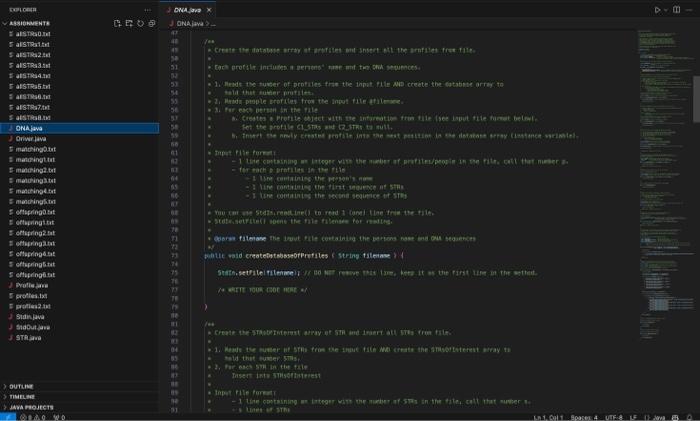Viewport: 700px width, 421px height.
Task: Change file encoding via UTF-8
Action: pyautogui.click(x=614, y=417)
